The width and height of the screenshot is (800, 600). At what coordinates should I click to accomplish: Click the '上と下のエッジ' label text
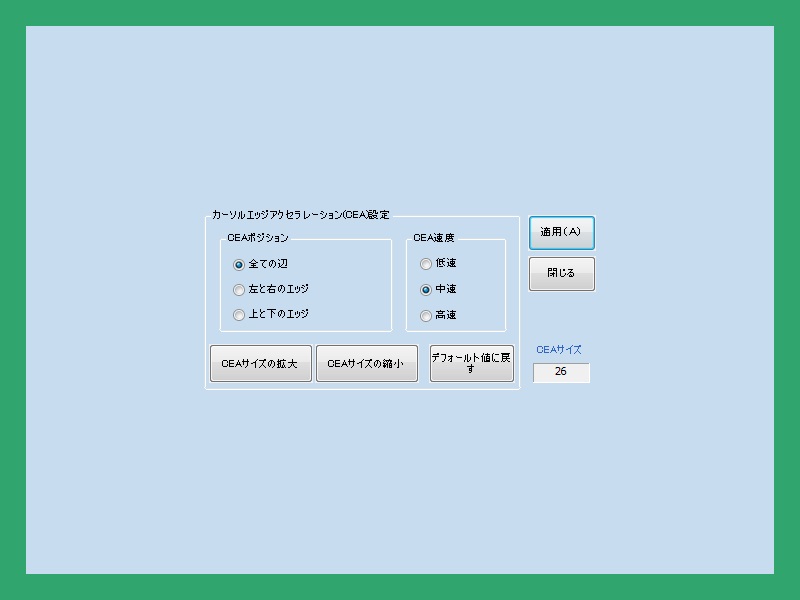point(279,314)
